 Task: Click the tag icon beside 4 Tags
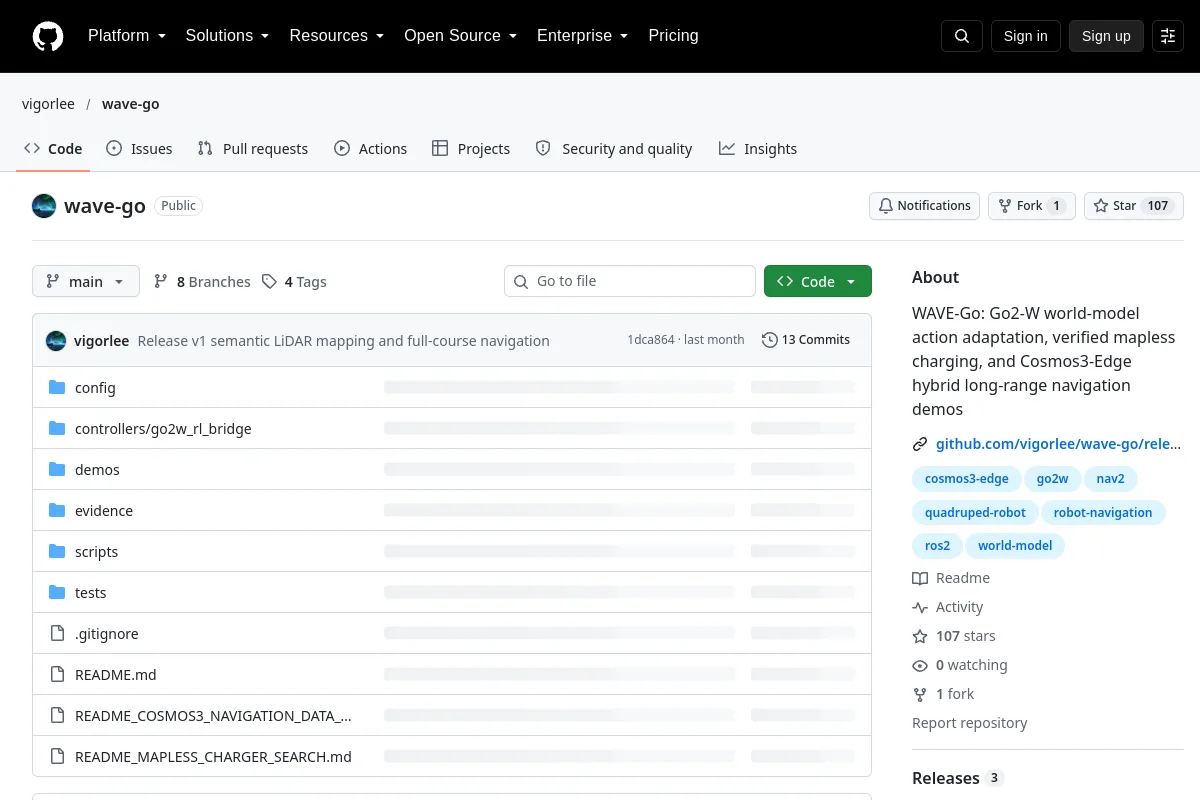(x=269, y=282)
